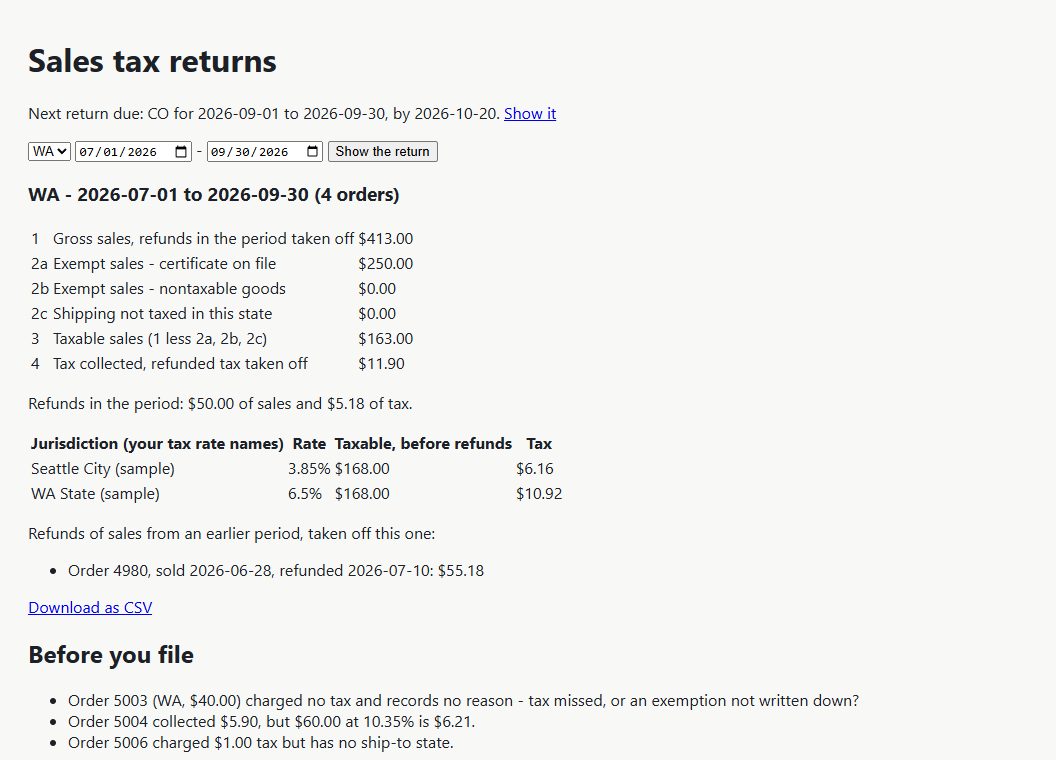This screenshot has height=760, width=1056.
Task: Click the Taxable sales $163.00 value
Action: [x=385, y=339]
